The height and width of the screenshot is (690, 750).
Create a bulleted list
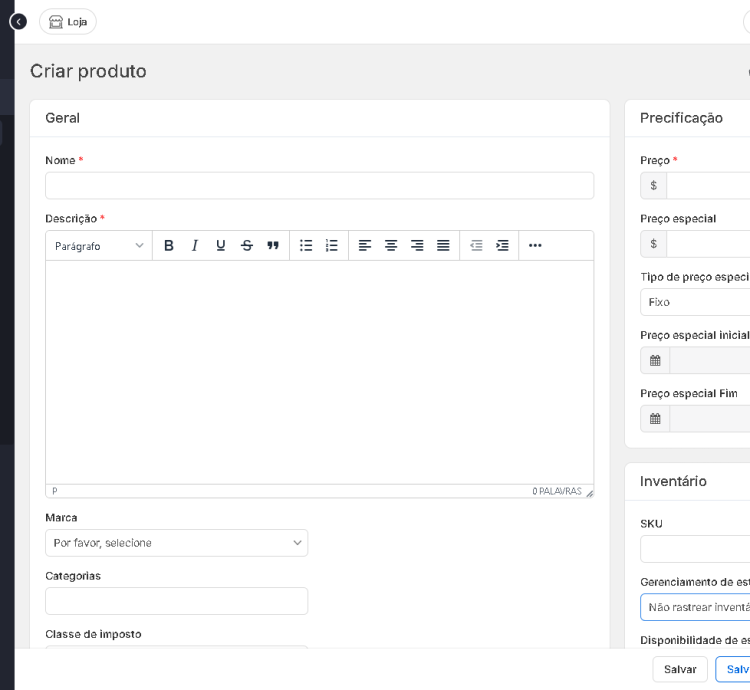pos(306,246)
